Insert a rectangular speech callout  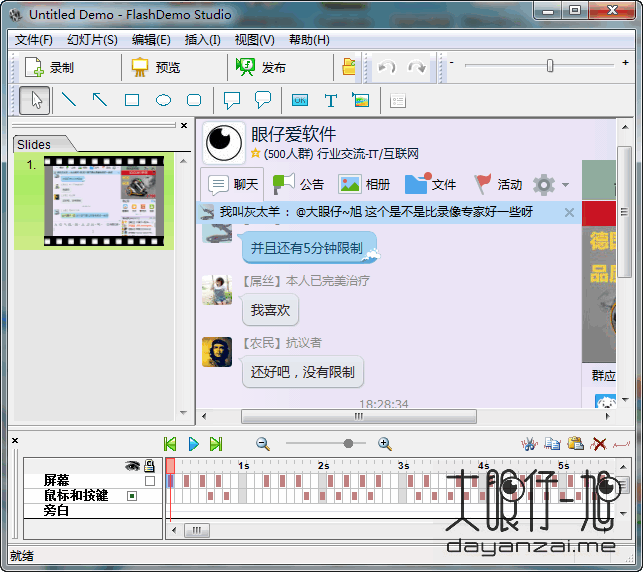coord(232,100)
